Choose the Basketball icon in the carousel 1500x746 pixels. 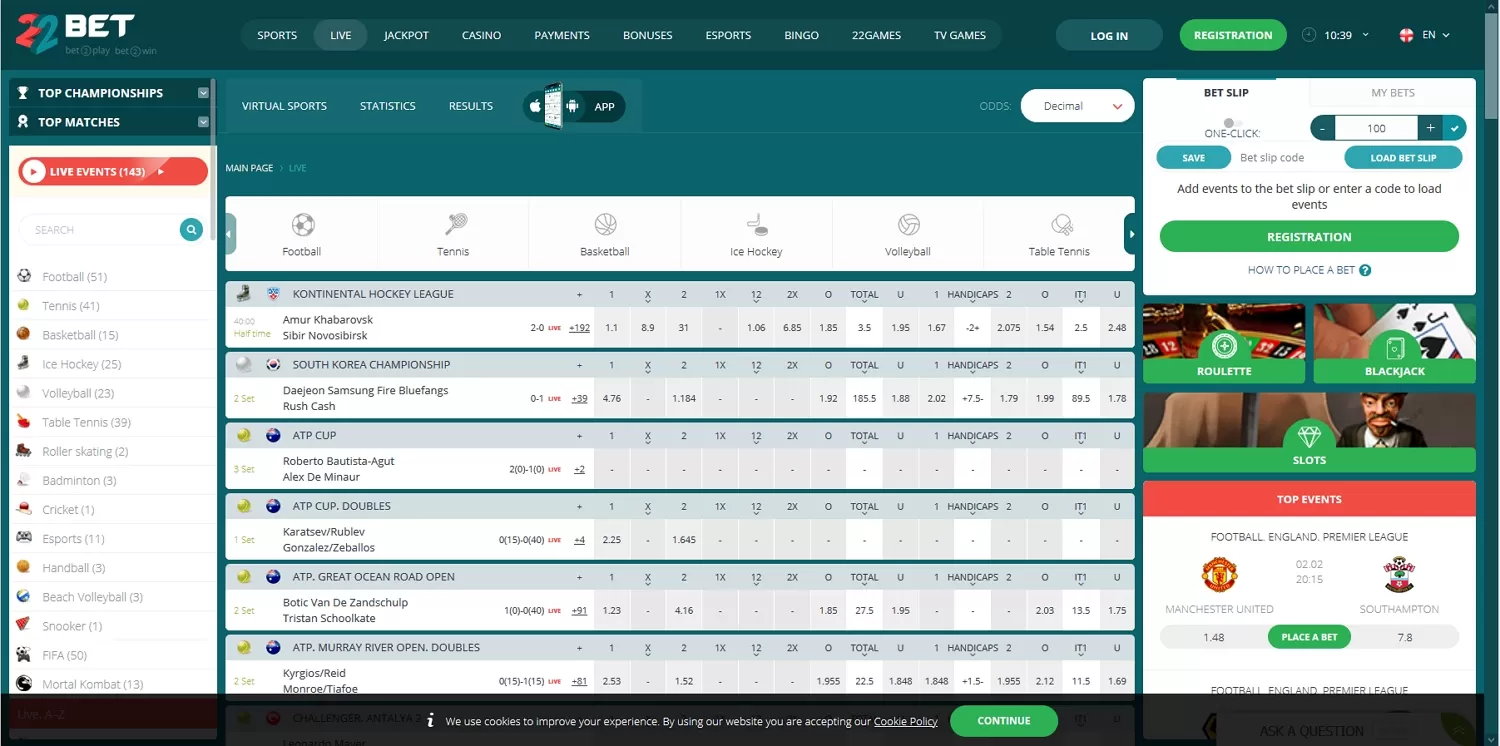click(x=605, y=224)
